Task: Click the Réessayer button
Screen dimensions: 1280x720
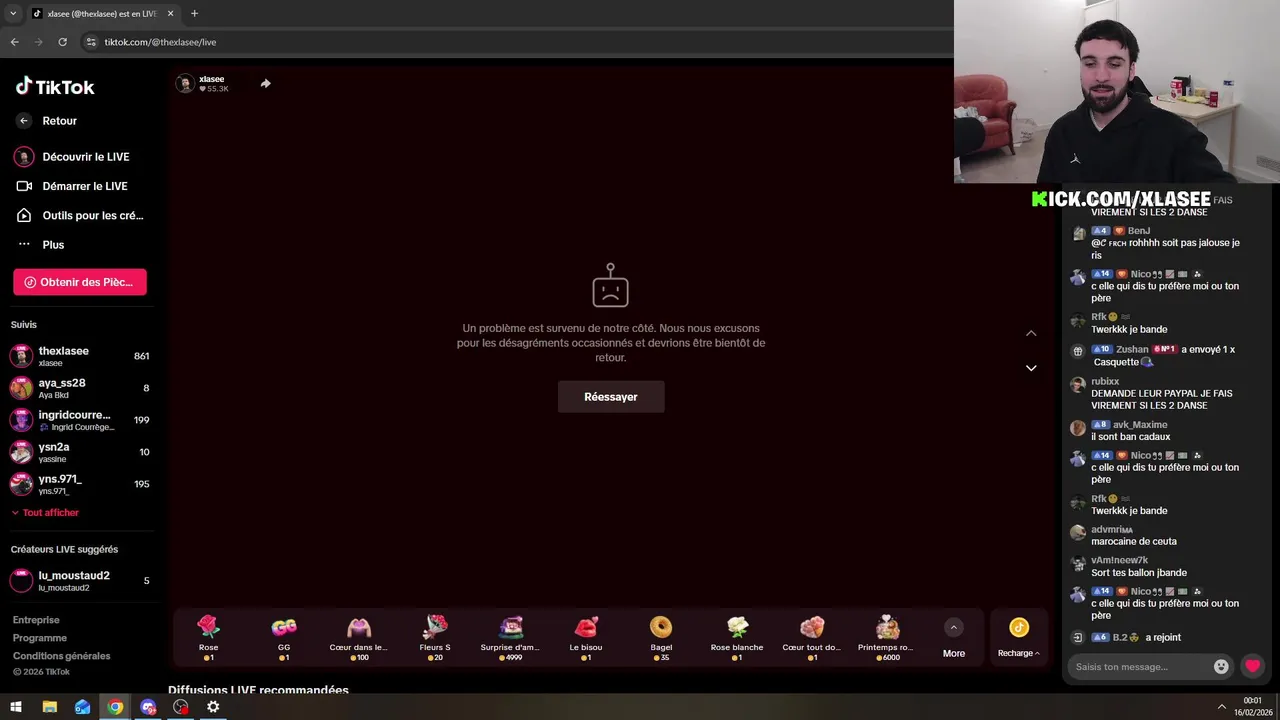Action: (x=611, y=397)
